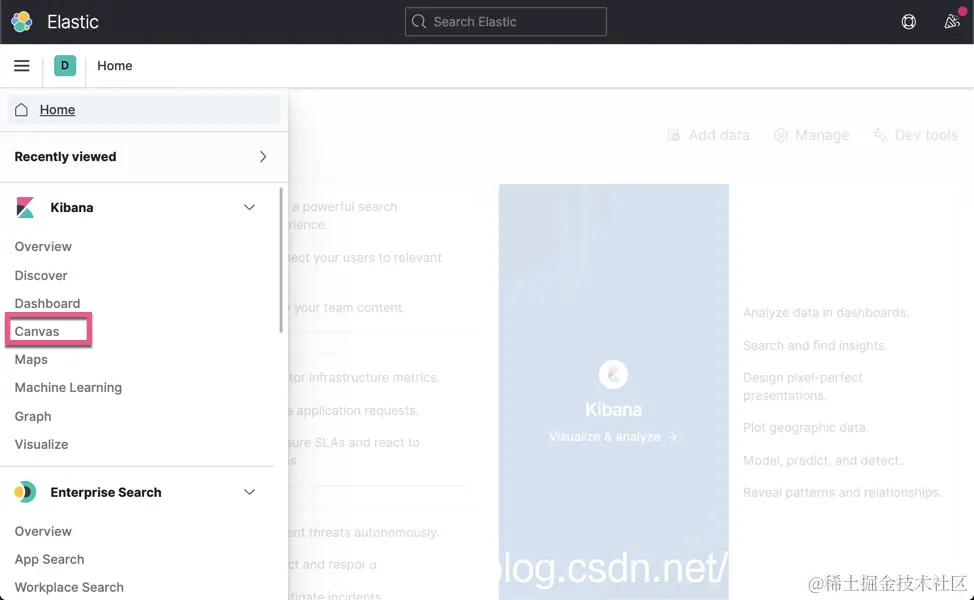Click the Manage gear icon
Image resolution: width=974 pixels, height=600 pixels.
click(x=780, y=135)
